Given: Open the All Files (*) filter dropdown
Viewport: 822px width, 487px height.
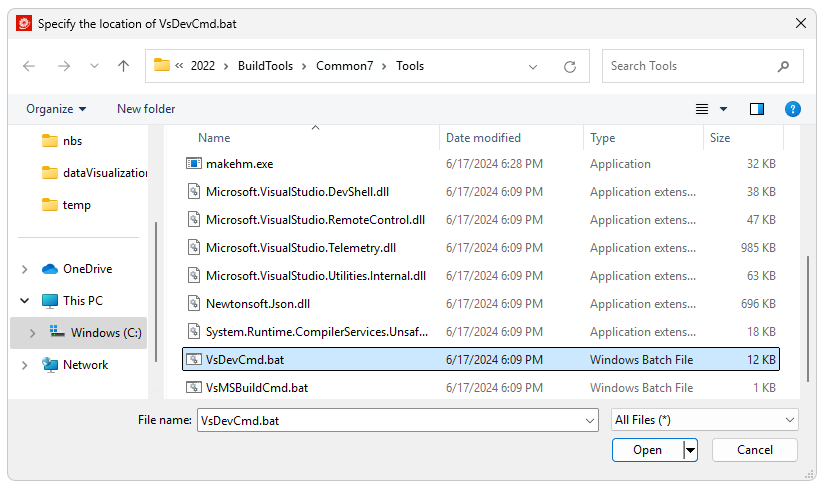Looking at the screenshot, I should 705,420.
